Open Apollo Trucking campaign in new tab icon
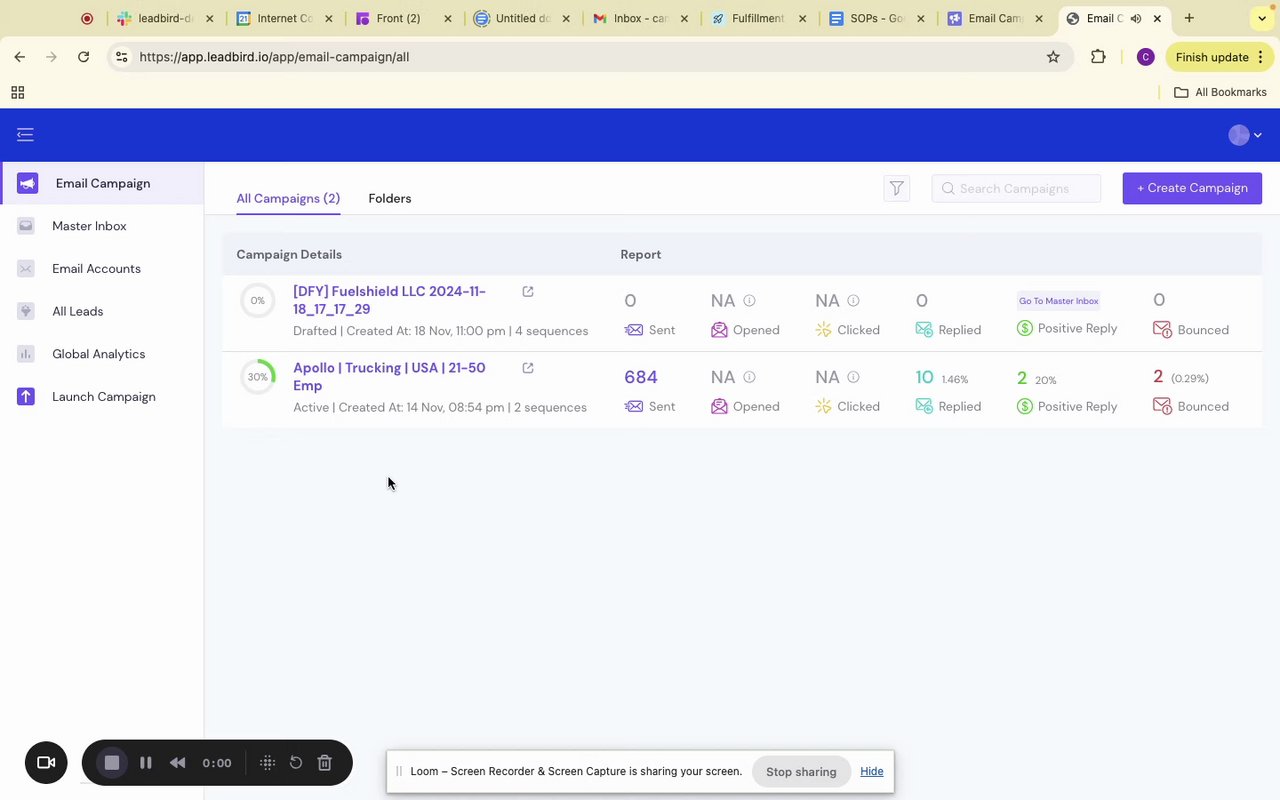 (528, 368)
